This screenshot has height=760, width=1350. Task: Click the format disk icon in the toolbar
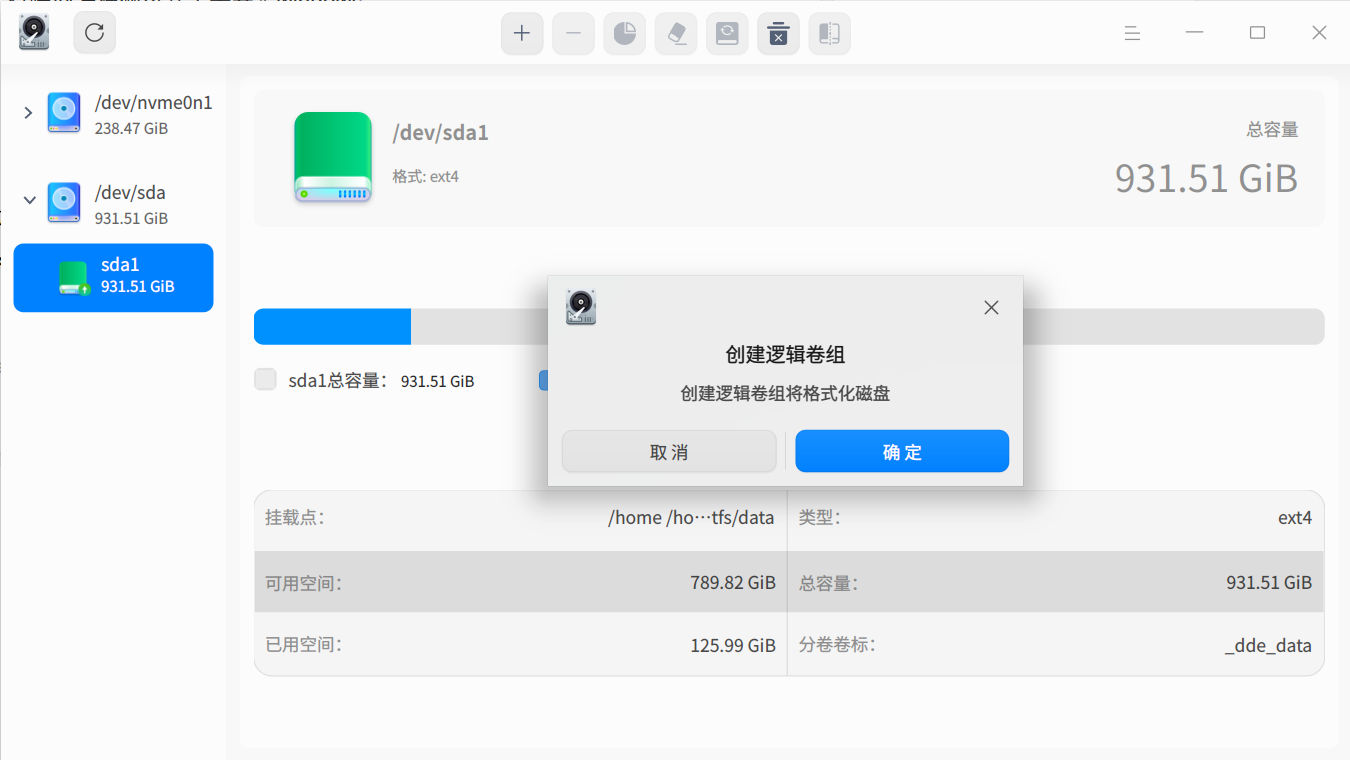[x=727, y=33]
